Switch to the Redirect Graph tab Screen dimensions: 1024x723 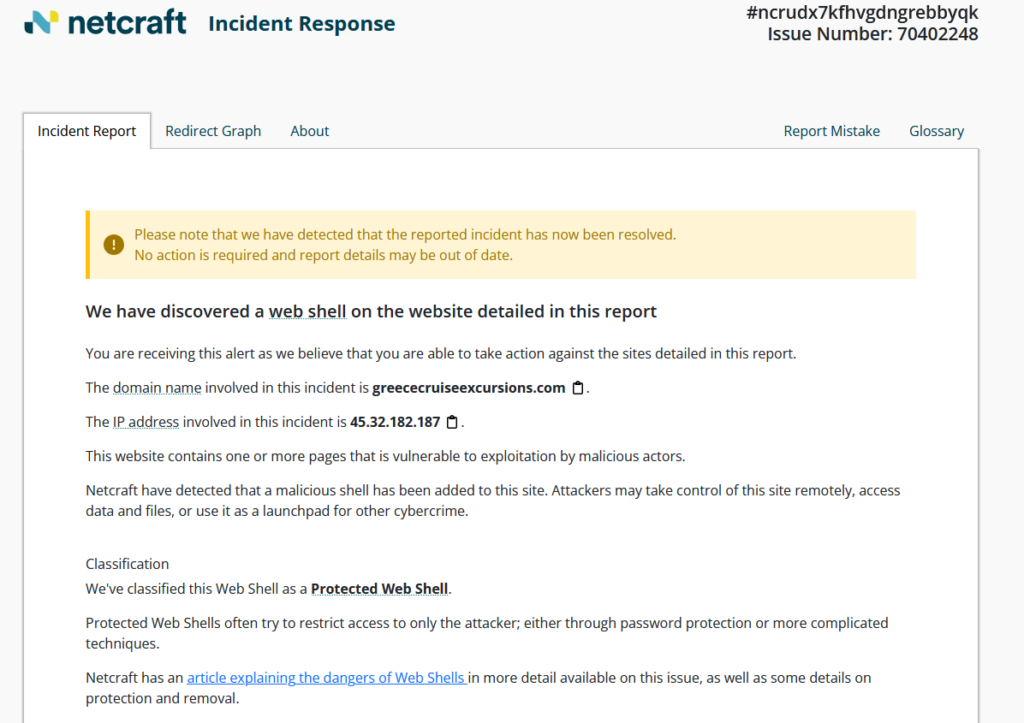point(213,131)
